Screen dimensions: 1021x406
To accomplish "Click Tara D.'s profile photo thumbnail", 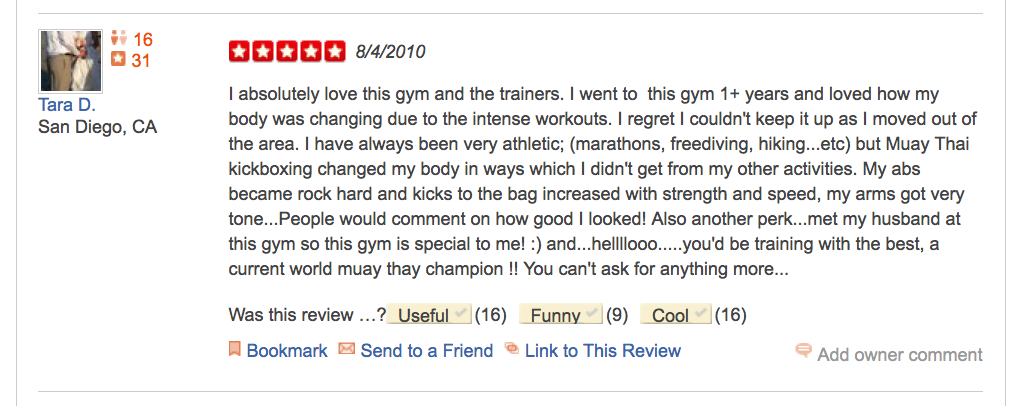I will [70, 60].
